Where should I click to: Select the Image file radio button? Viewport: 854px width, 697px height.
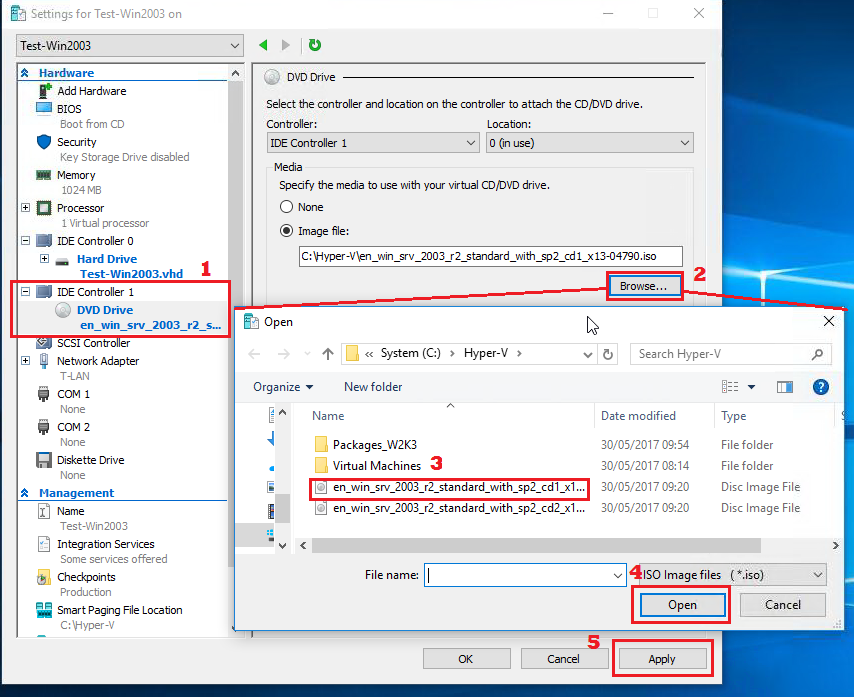point(287,231)
